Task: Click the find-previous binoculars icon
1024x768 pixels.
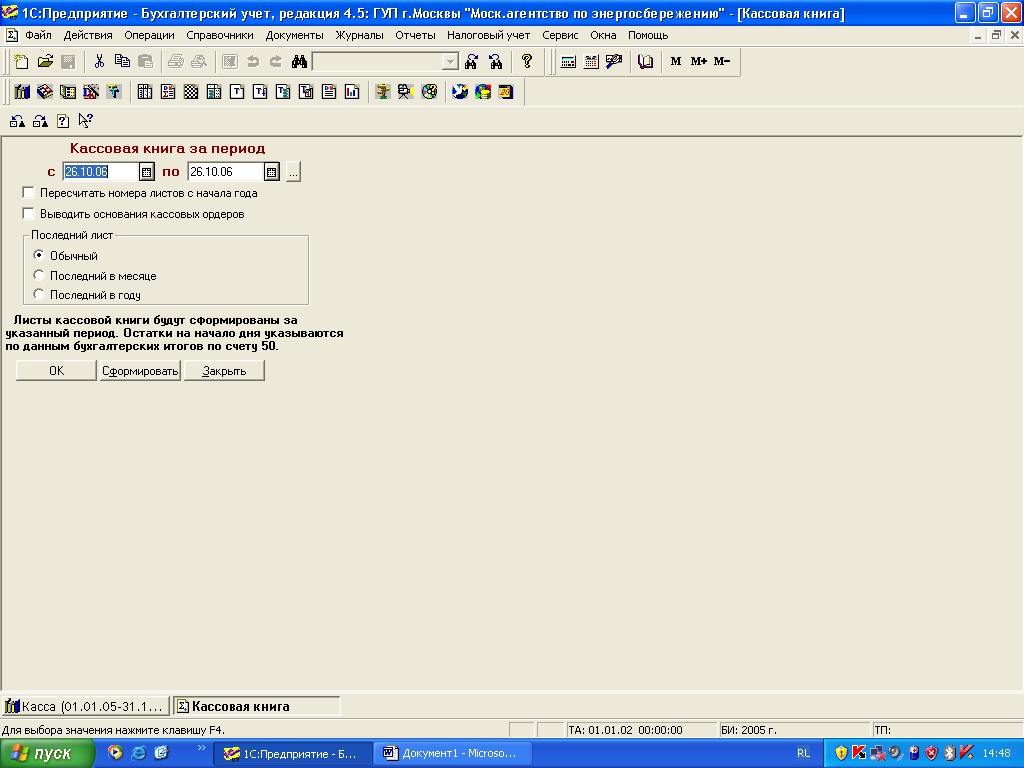Action: (x=496, y=61)
